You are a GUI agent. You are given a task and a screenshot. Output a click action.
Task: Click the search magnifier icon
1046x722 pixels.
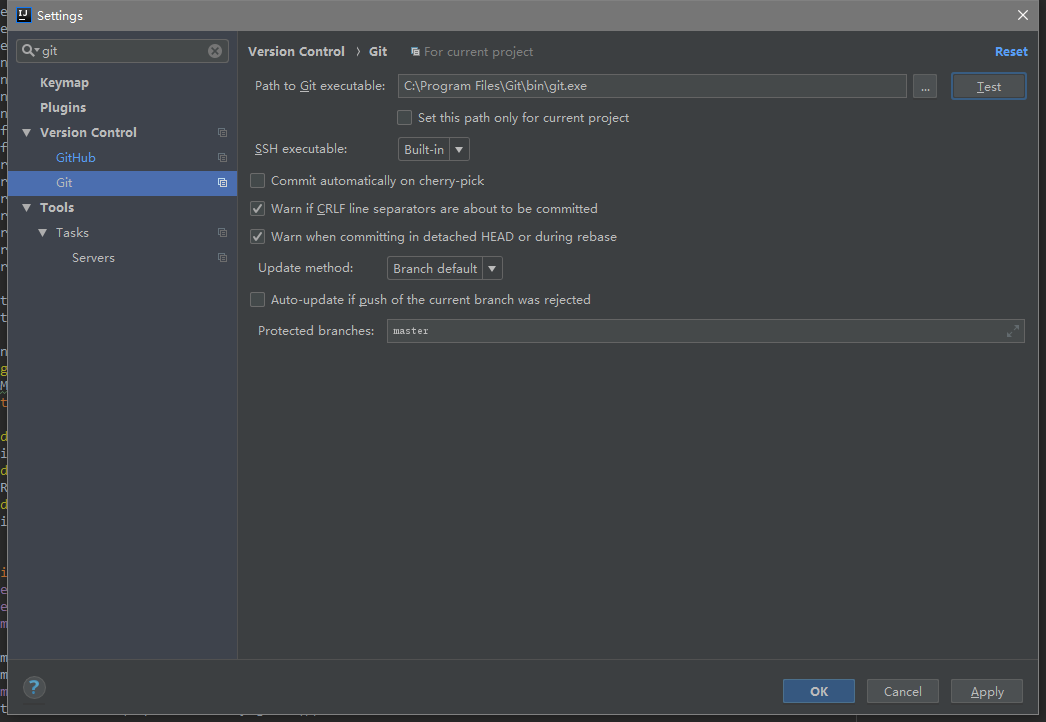pos(29,51)
